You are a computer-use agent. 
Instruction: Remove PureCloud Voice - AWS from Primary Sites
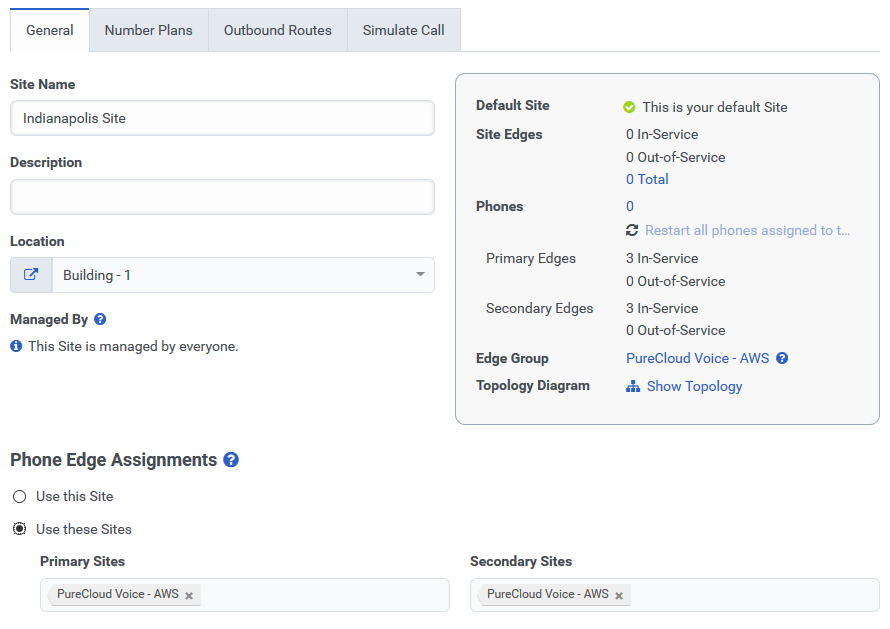click(x=189, y=595)
